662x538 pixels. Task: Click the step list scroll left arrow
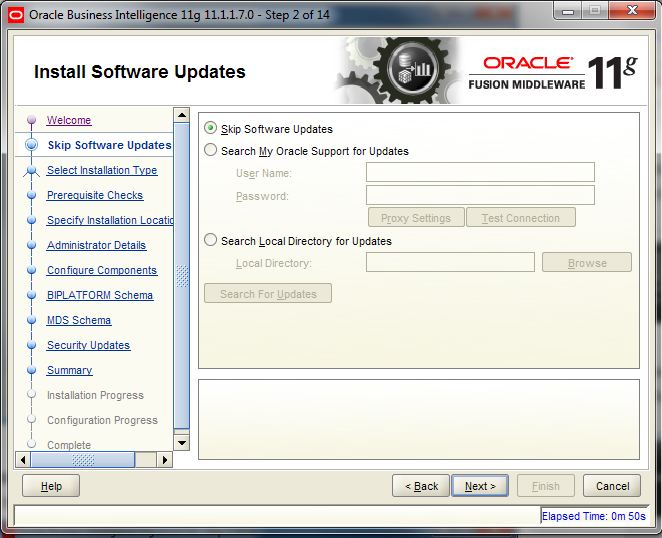(x=23, y=459)
